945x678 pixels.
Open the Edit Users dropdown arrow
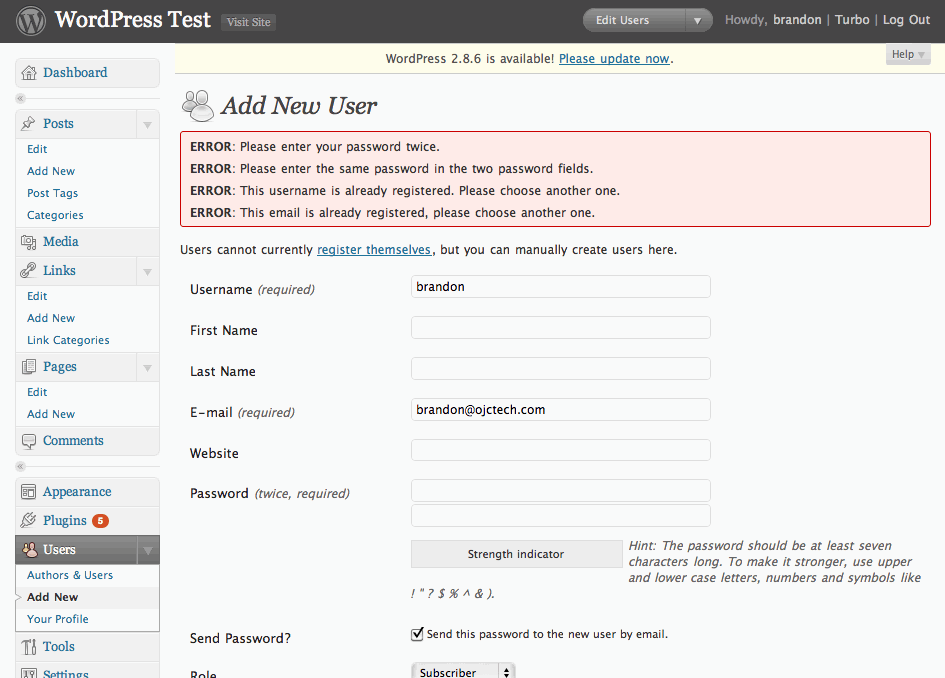pyautogui.click(x=698, y=20)
